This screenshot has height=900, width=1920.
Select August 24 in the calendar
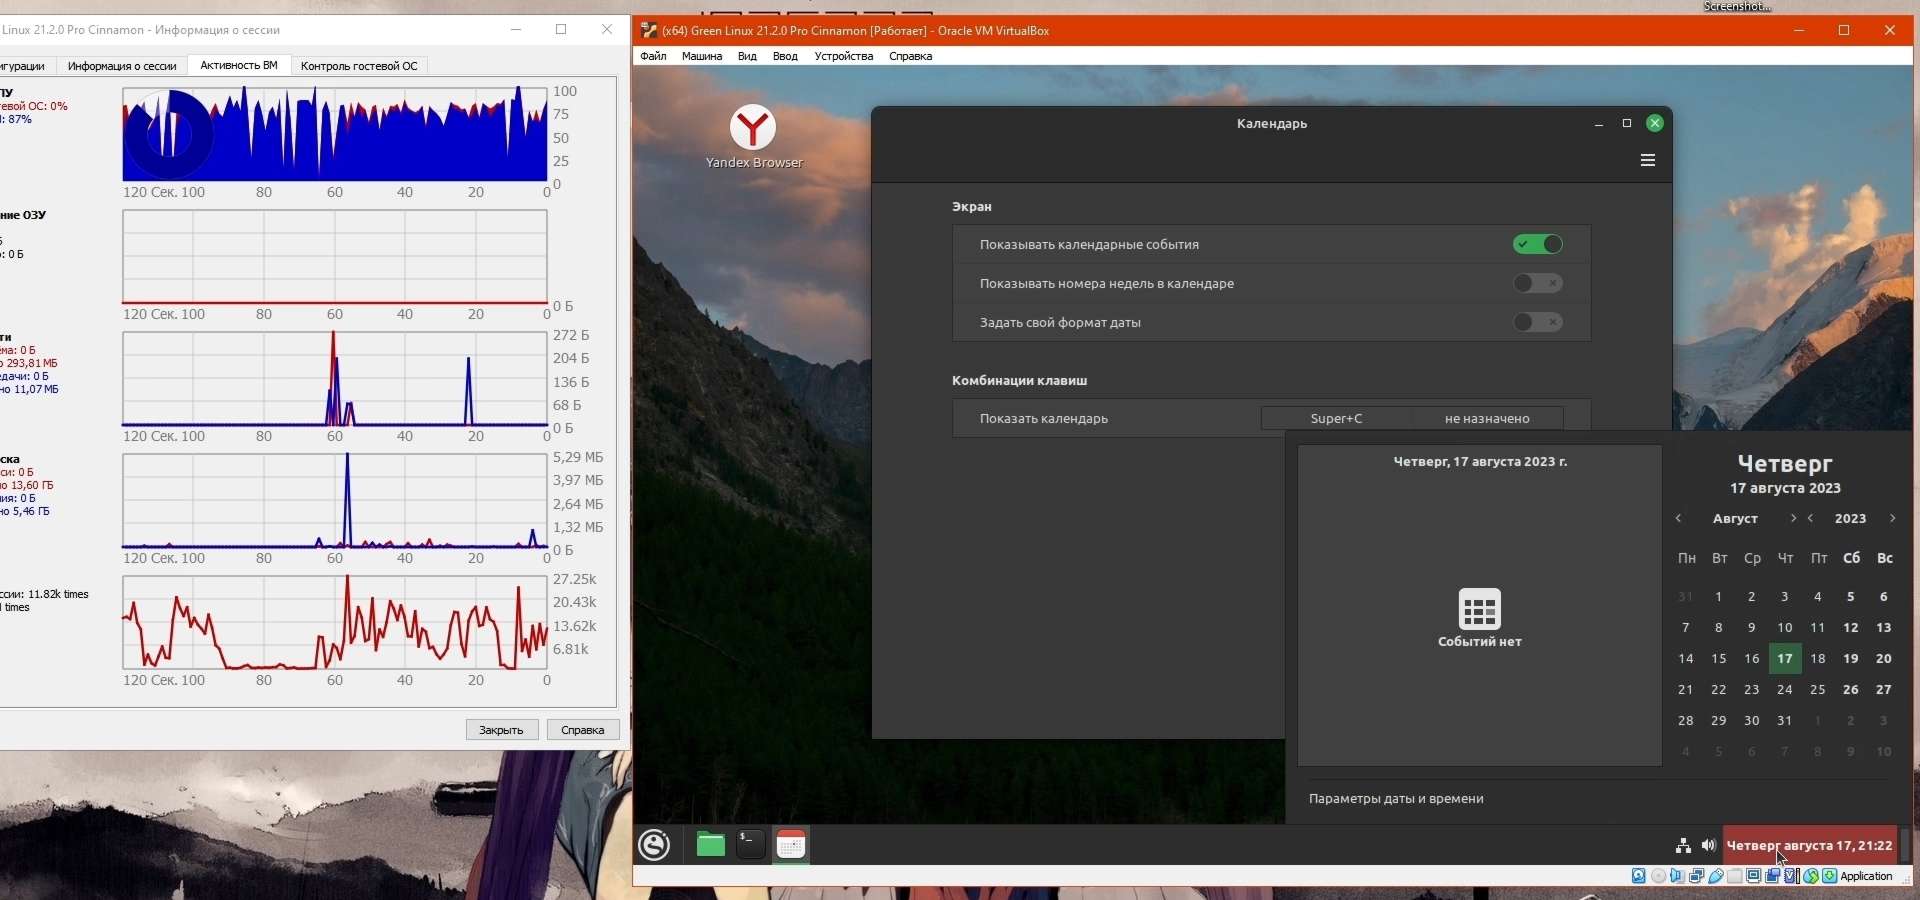point(1785,689)
